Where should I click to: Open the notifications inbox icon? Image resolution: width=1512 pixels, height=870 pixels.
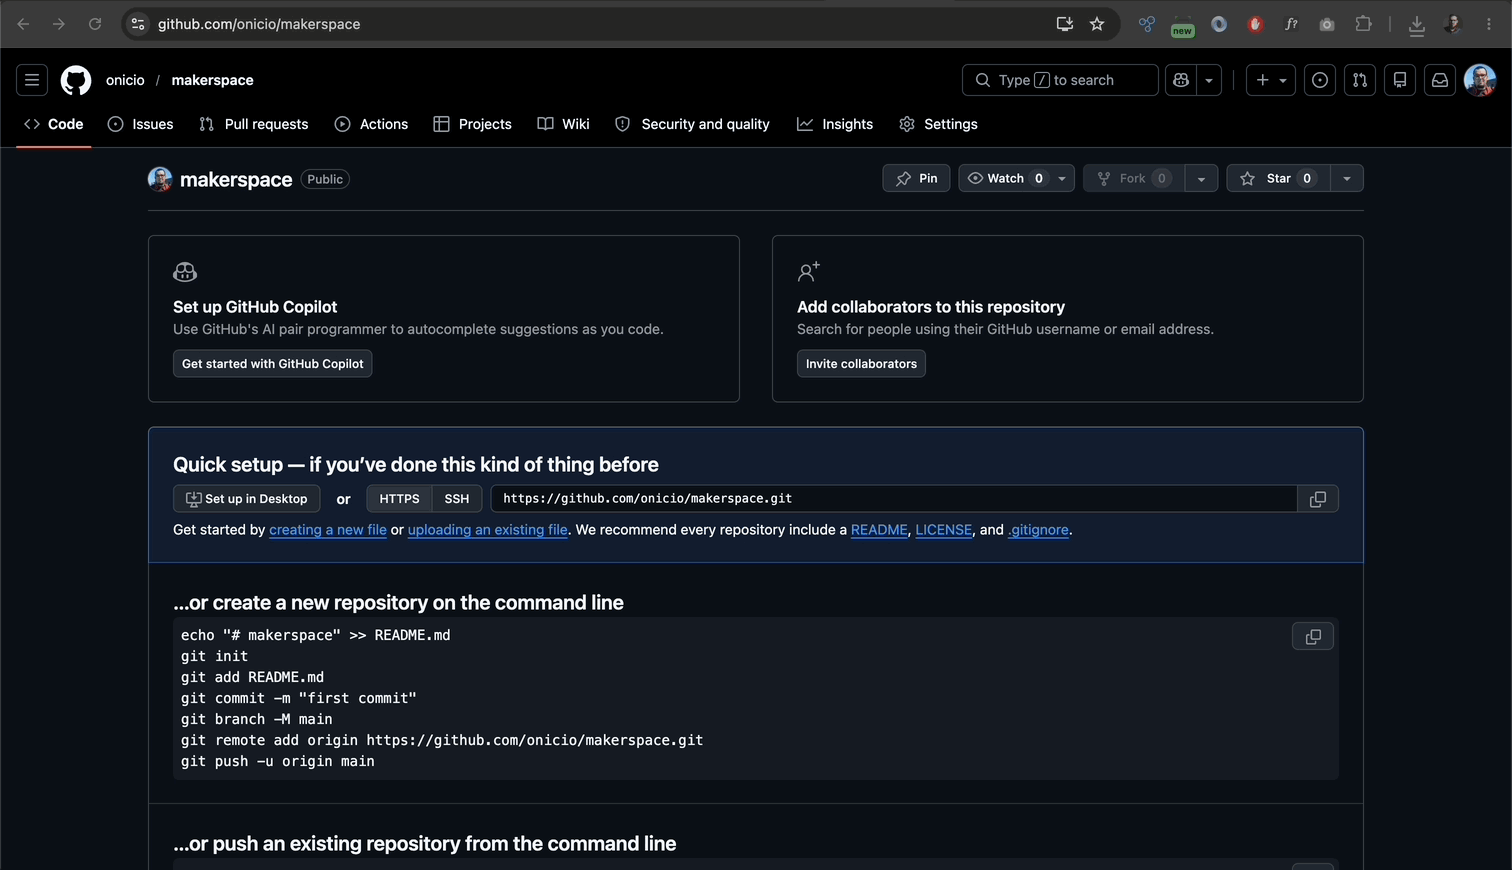pyautogui.click(x=1440, y=80)
